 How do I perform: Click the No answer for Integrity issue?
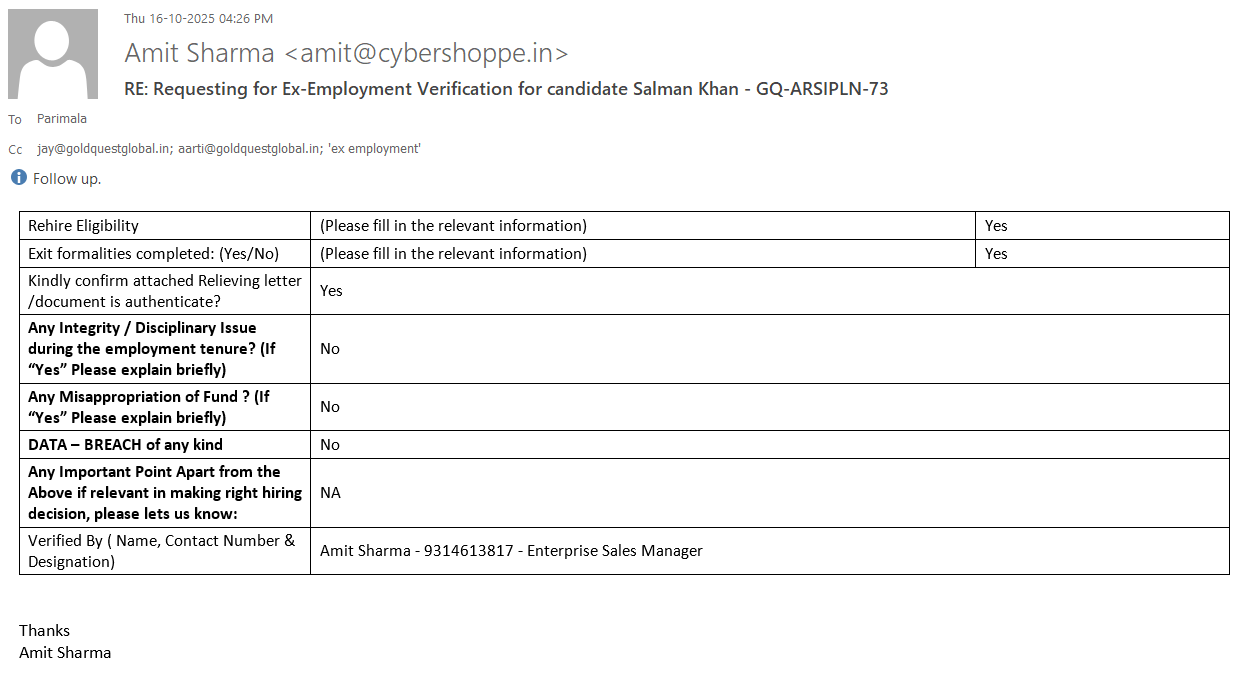(x=330, y=349)
